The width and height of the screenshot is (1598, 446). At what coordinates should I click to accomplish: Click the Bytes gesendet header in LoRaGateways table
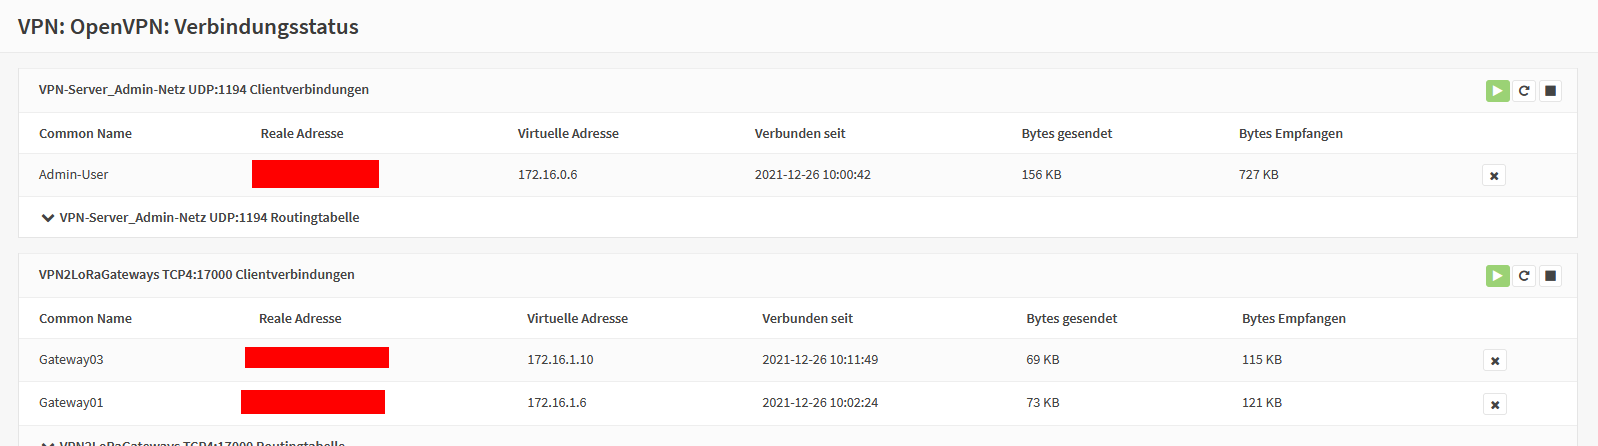[1072, 319]
